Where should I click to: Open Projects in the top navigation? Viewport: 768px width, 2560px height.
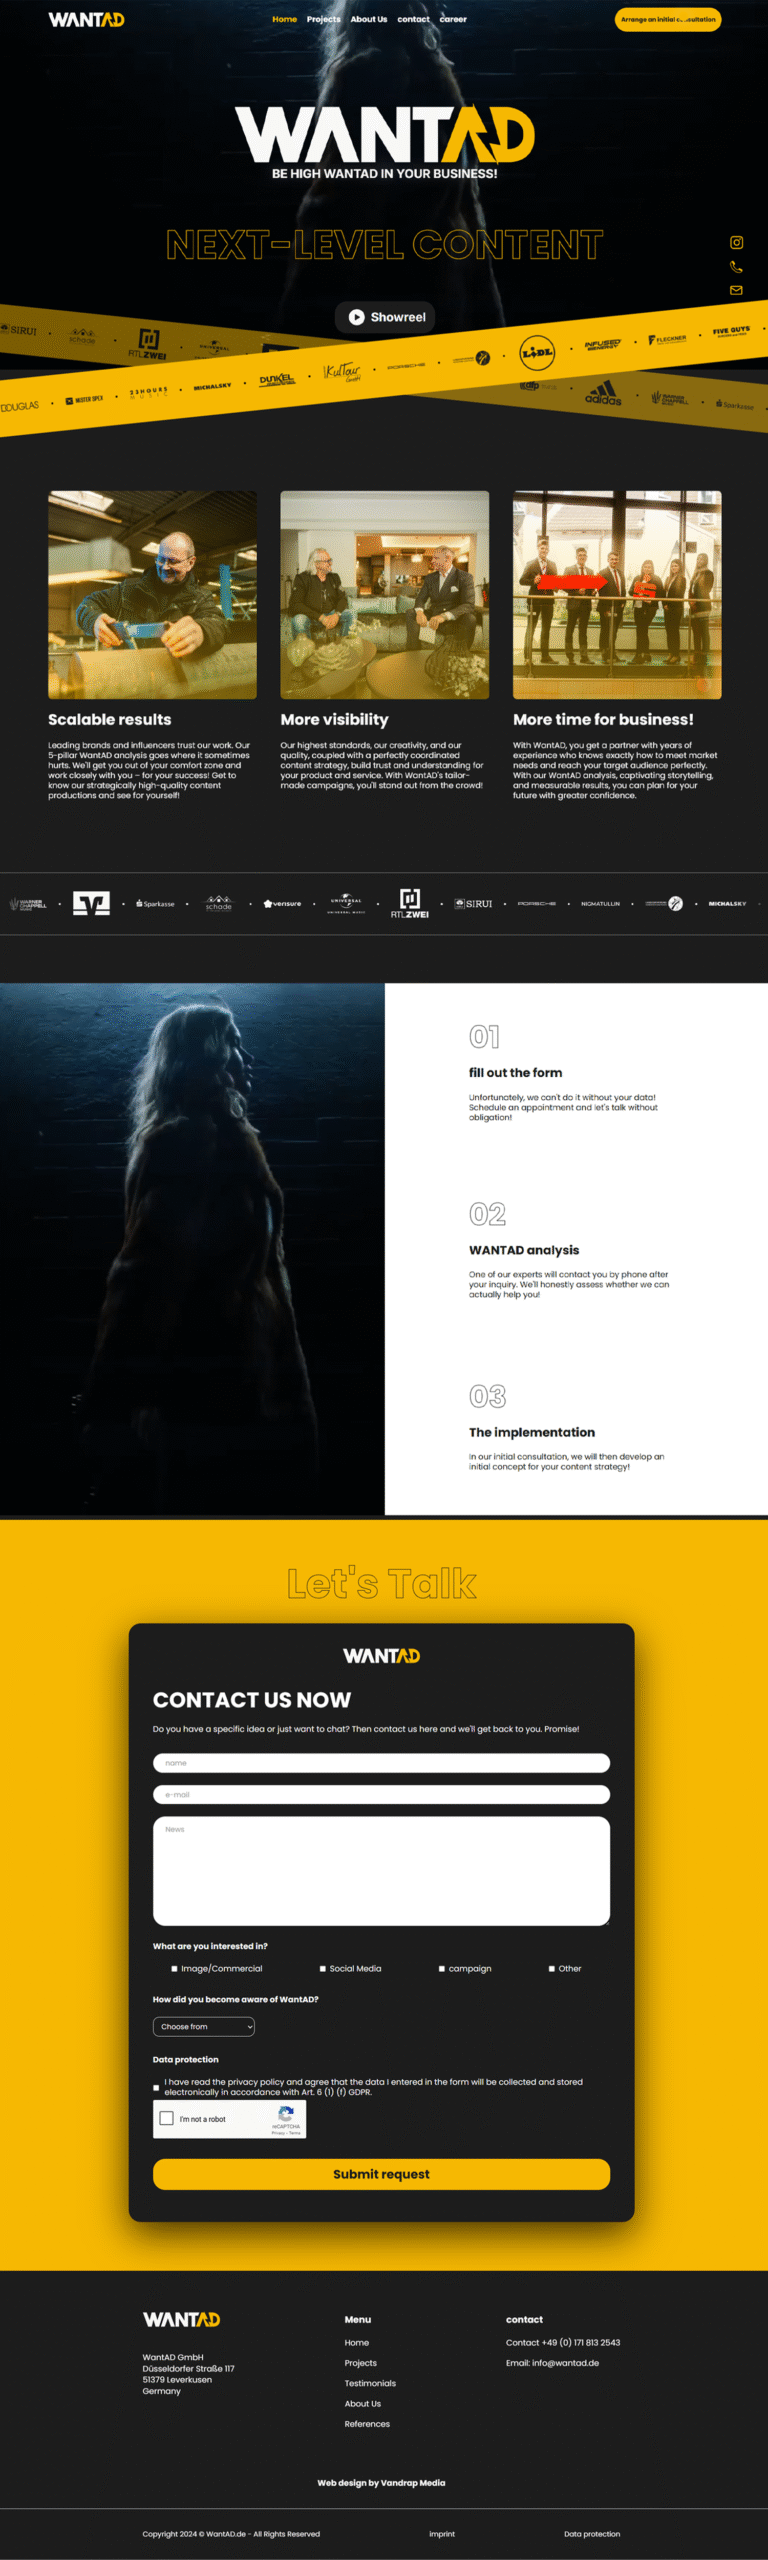tap(323, 19)
